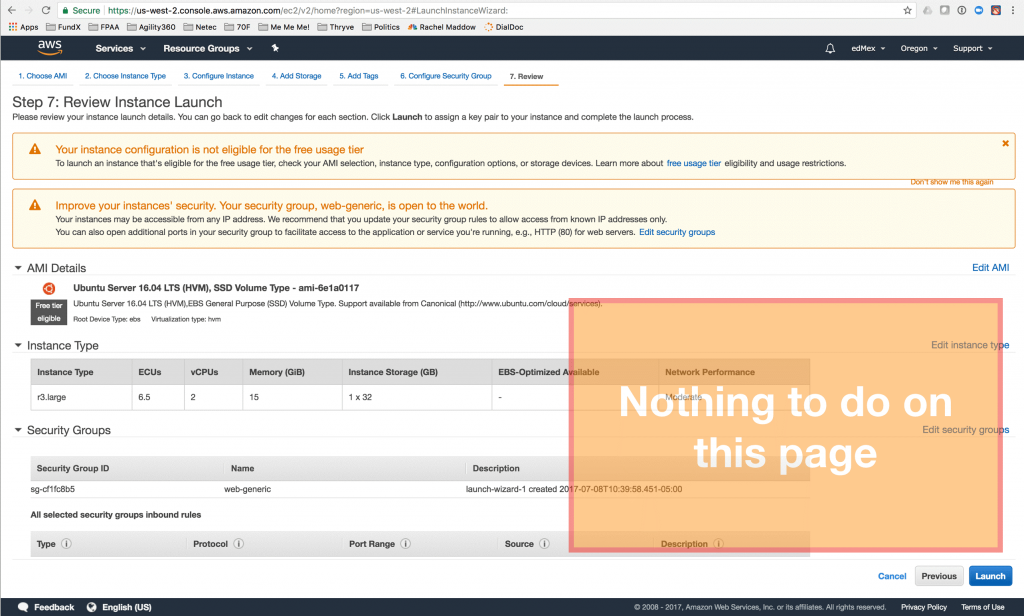Collapse the AMI Details section
The width and height of the screenshot is (1024, 616).
pyautogui.click(x=18, y=268)
